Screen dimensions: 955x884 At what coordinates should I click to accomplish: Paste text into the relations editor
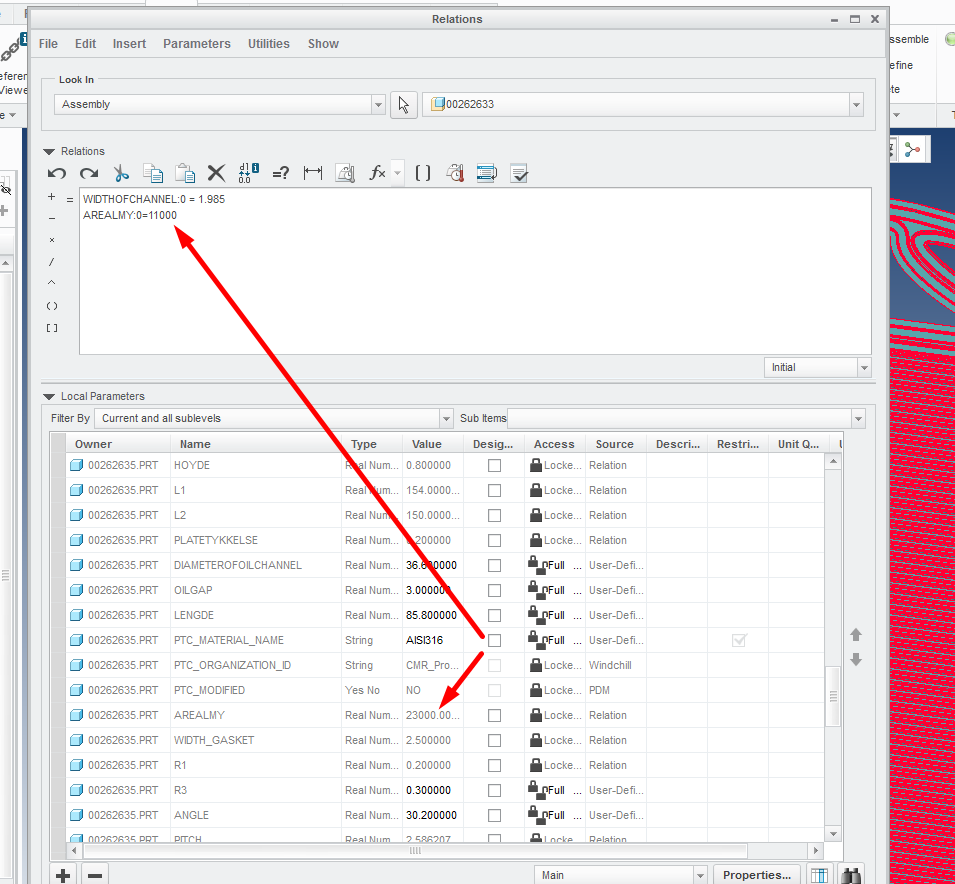coord(185,173)
